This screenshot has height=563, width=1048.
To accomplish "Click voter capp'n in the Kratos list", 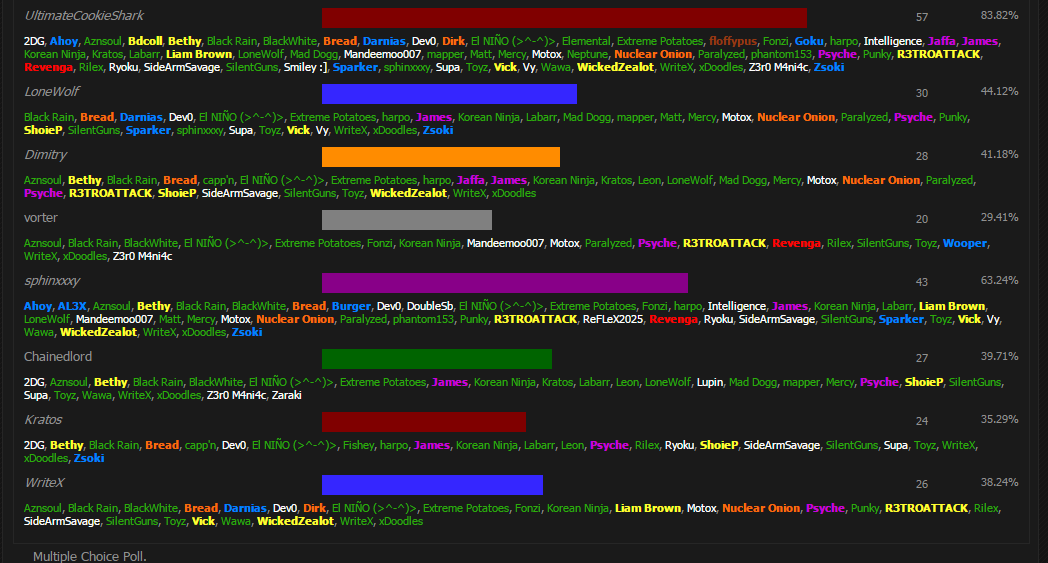I will (201, 445).
